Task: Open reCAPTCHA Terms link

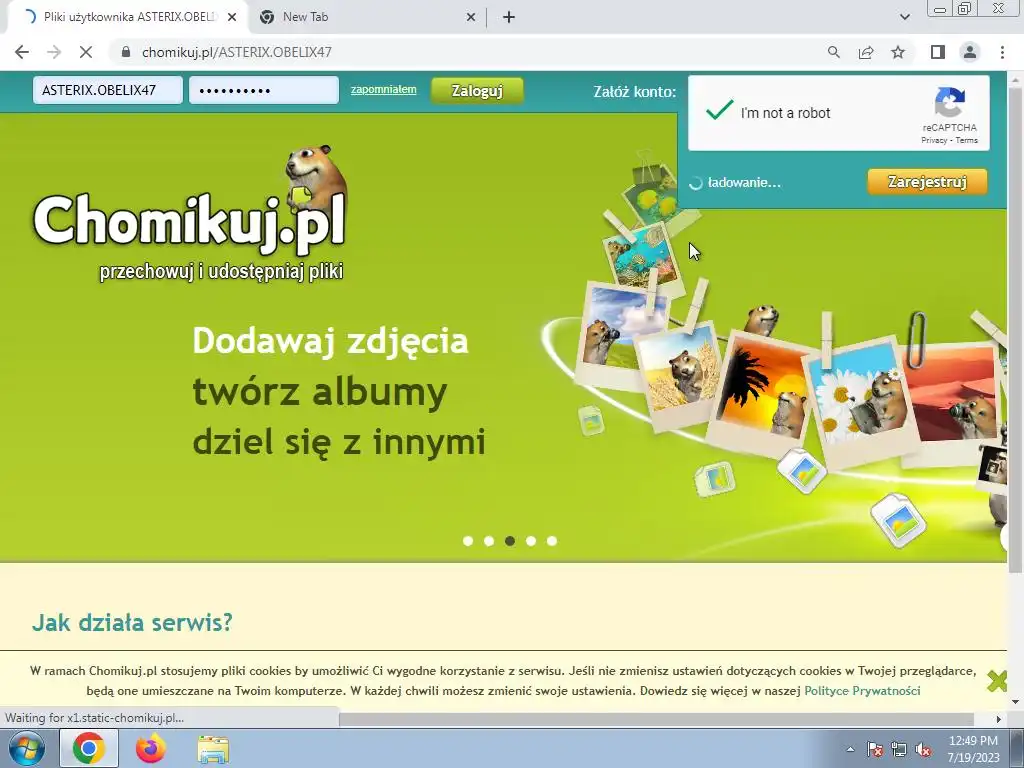Action: point(967,140)
